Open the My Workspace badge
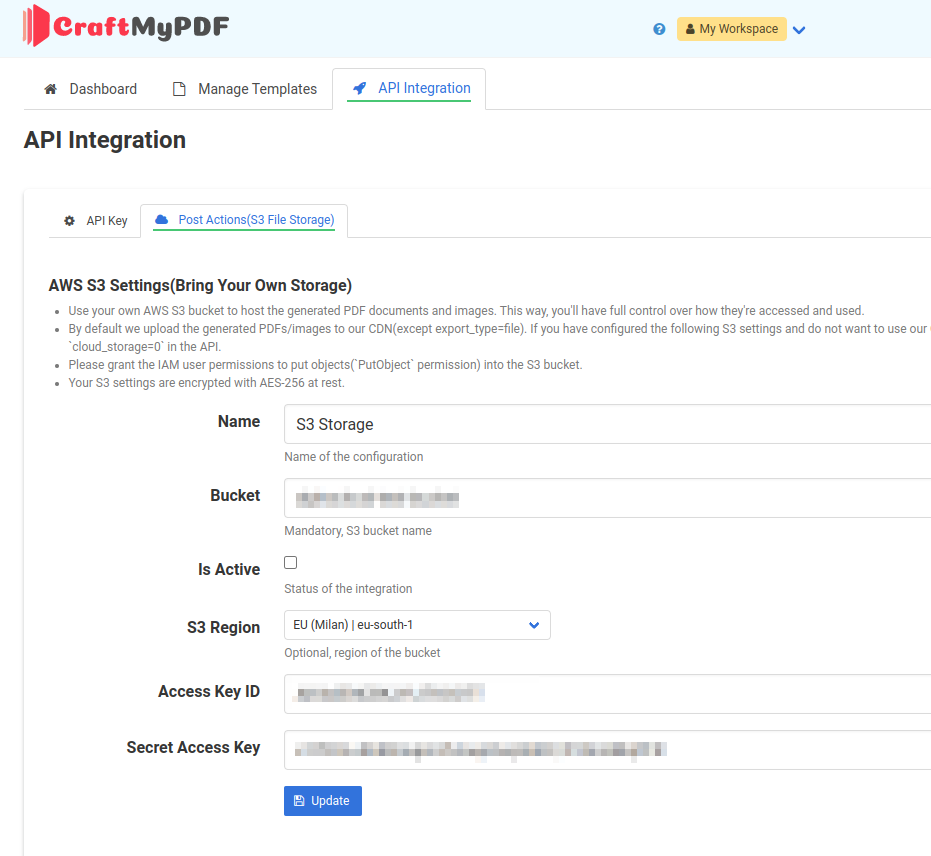The image size is (931, 856). tap(732, 29)
